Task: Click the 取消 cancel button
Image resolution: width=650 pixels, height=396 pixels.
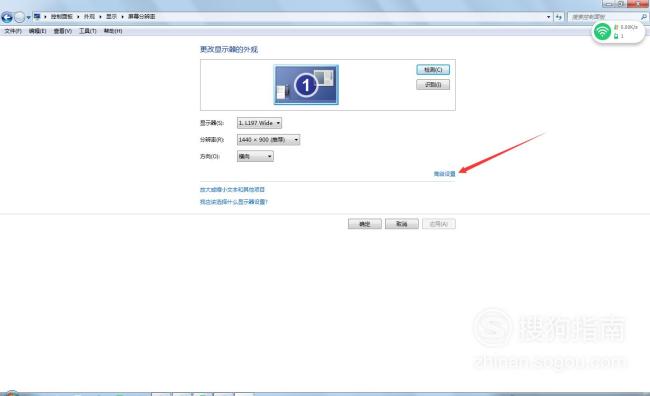Action: (x=402, y=224)
